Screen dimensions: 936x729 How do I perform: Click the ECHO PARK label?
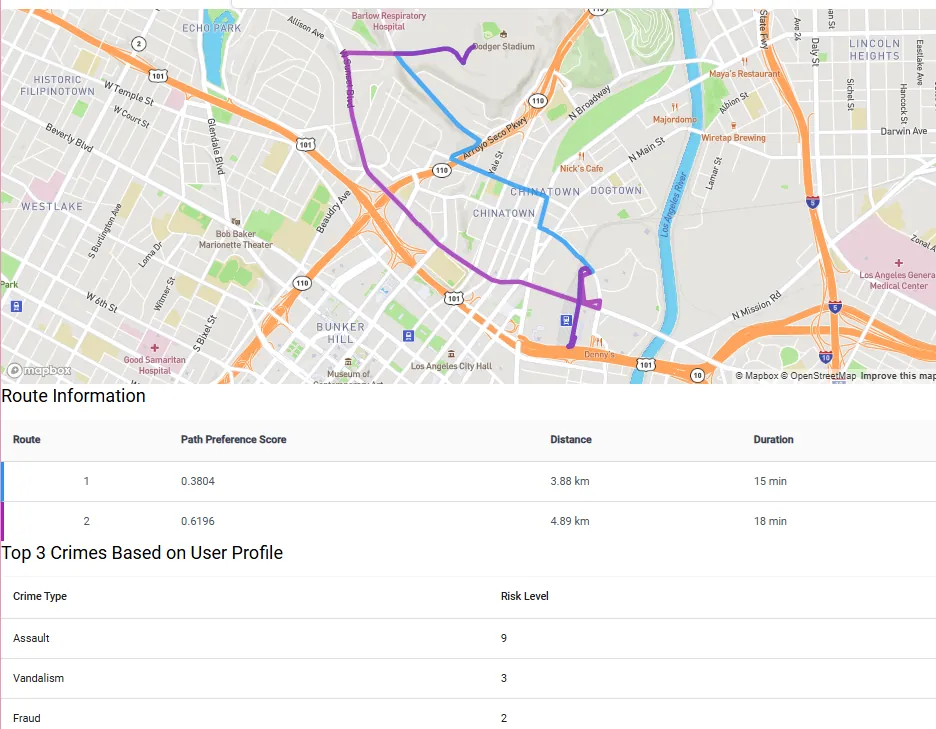[212, 28]
